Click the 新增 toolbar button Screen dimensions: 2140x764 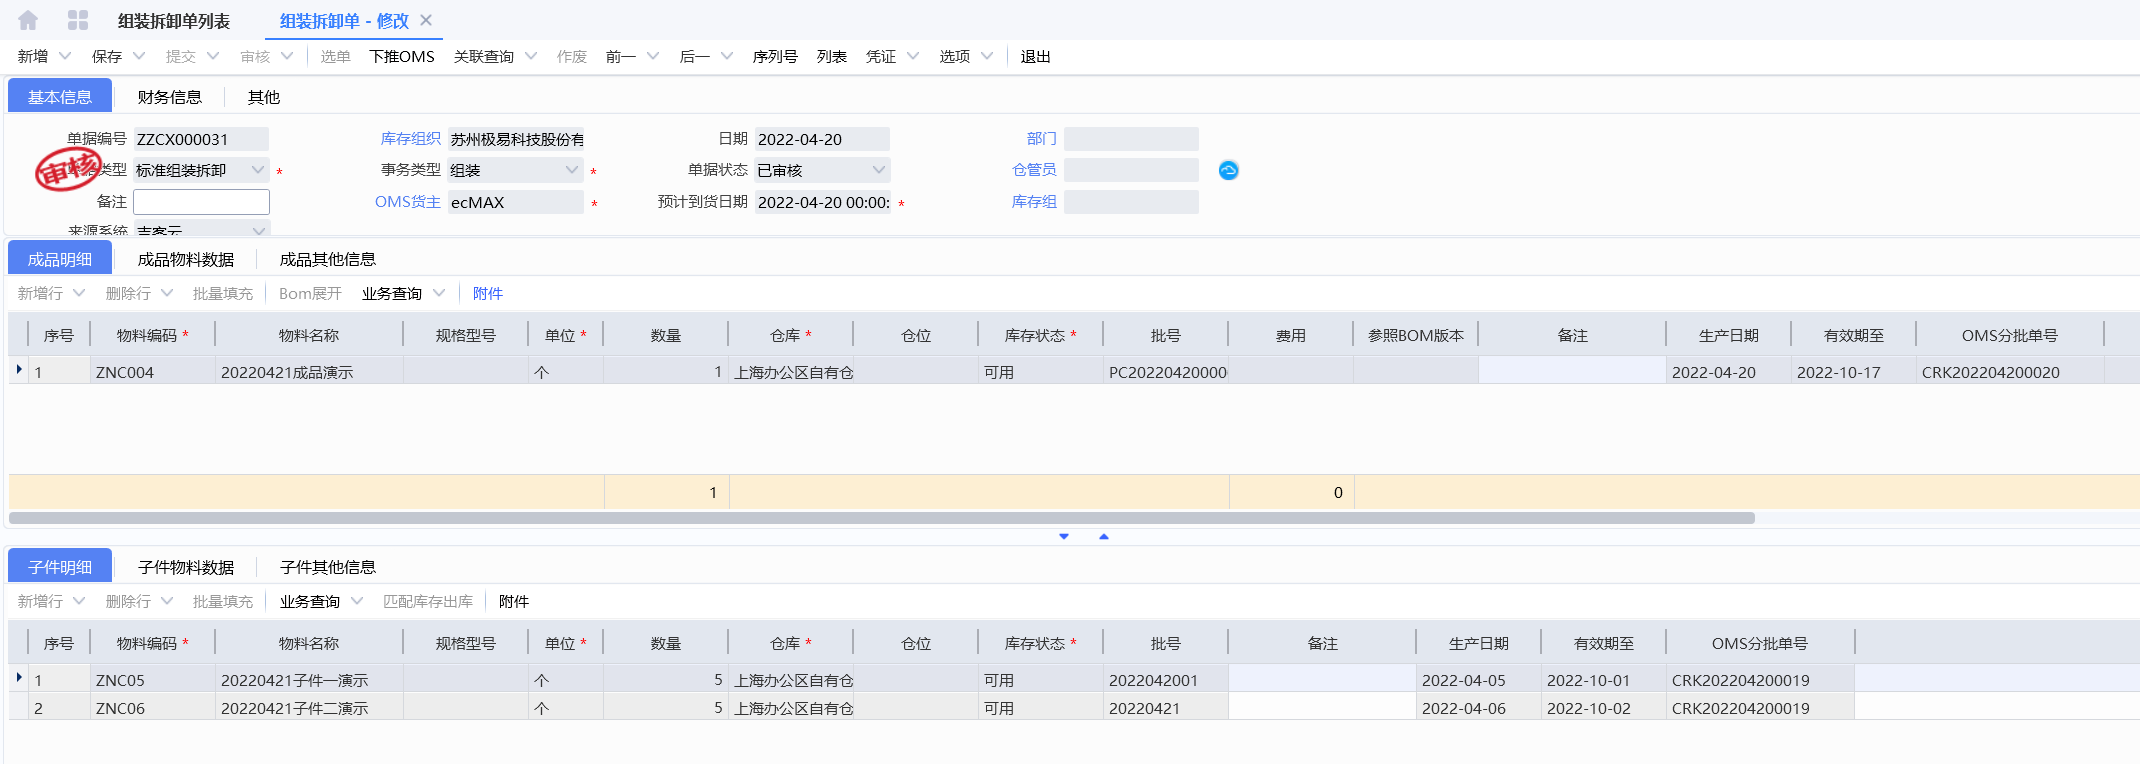coord(33,57)
